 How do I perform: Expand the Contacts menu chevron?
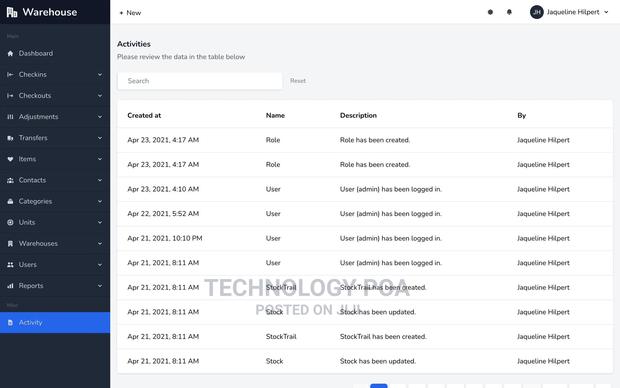[100, 180]
